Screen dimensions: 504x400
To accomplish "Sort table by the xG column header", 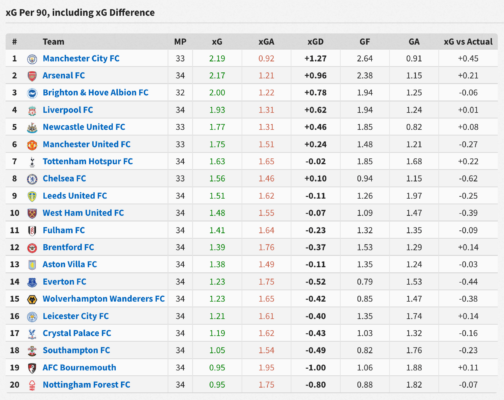I will pyautogui.click(x=217, y=42).
